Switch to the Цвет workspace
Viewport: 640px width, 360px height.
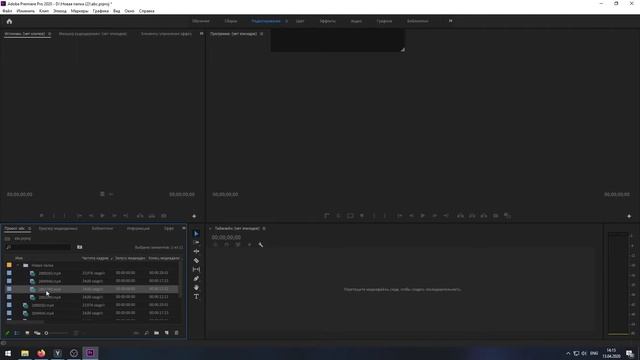(x=300, y=21)
